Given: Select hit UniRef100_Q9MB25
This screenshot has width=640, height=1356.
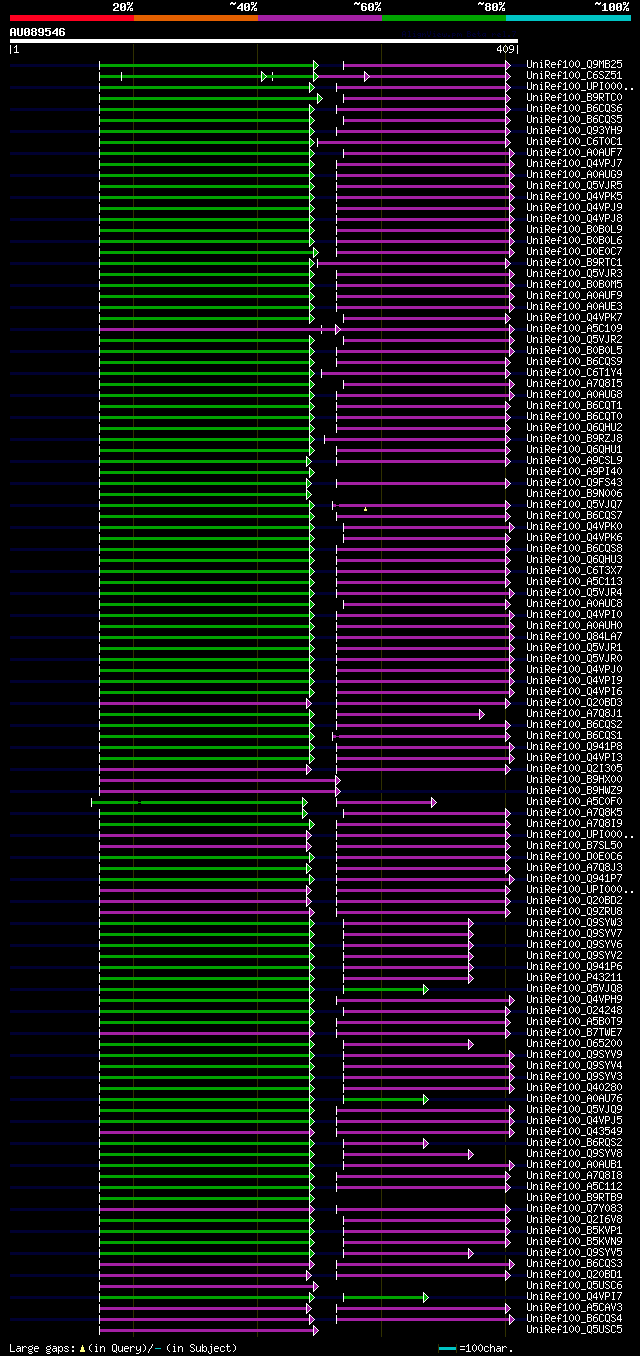Looking at the screenshot, I should (574, 64).
